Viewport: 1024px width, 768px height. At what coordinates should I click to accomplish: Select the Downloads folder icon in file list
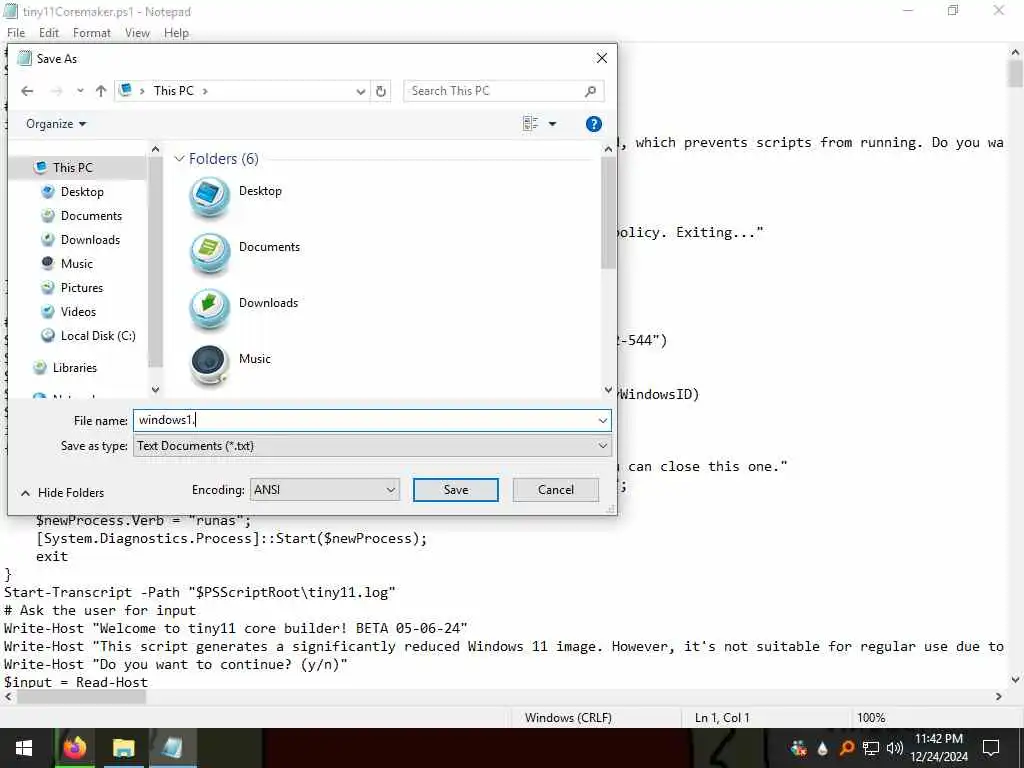[x=210, y=309]
